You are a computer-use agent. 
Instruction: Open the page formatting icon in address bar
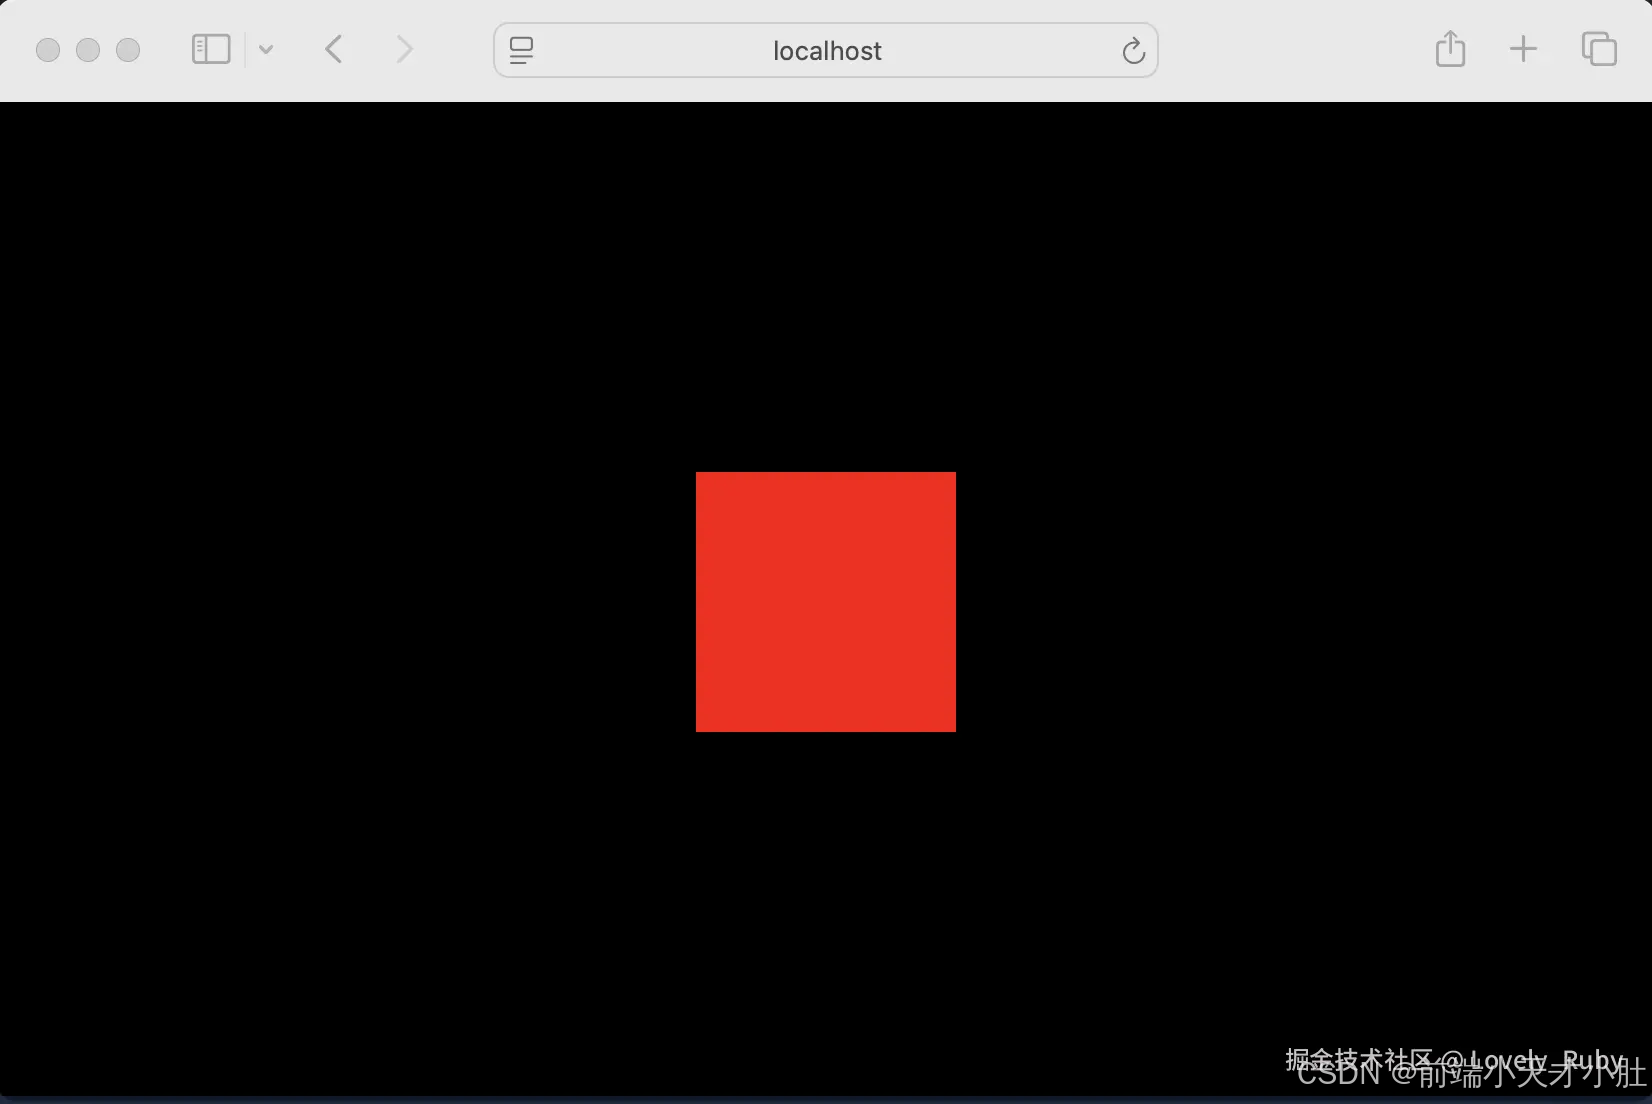pos(522,50)
